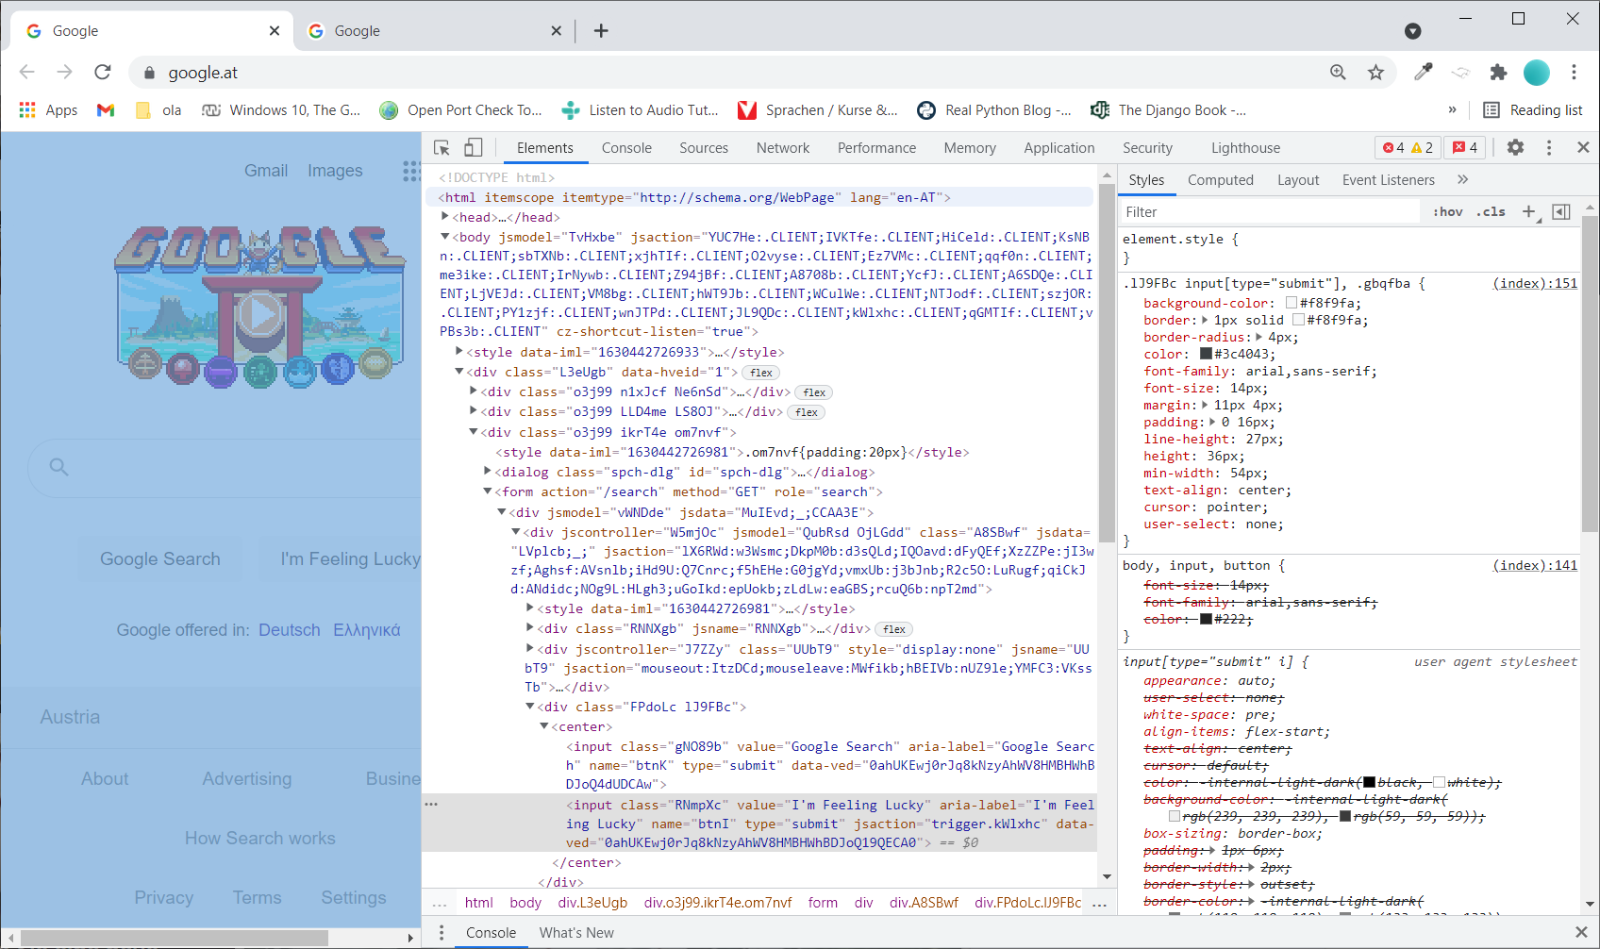Collapse the div class L3eUgb node
The image size is (1600, 949).
pyautogui.click(x=459, y=372)
